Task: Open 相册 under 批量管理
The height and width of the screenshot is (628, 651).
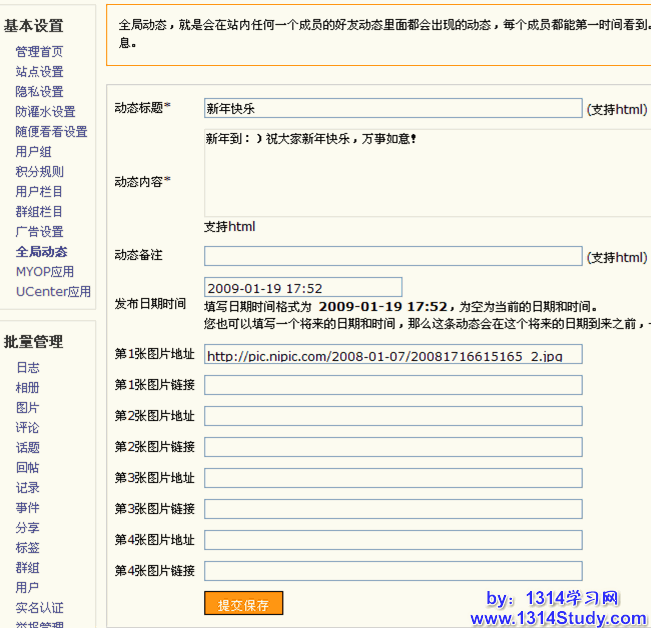Action: 27,388
